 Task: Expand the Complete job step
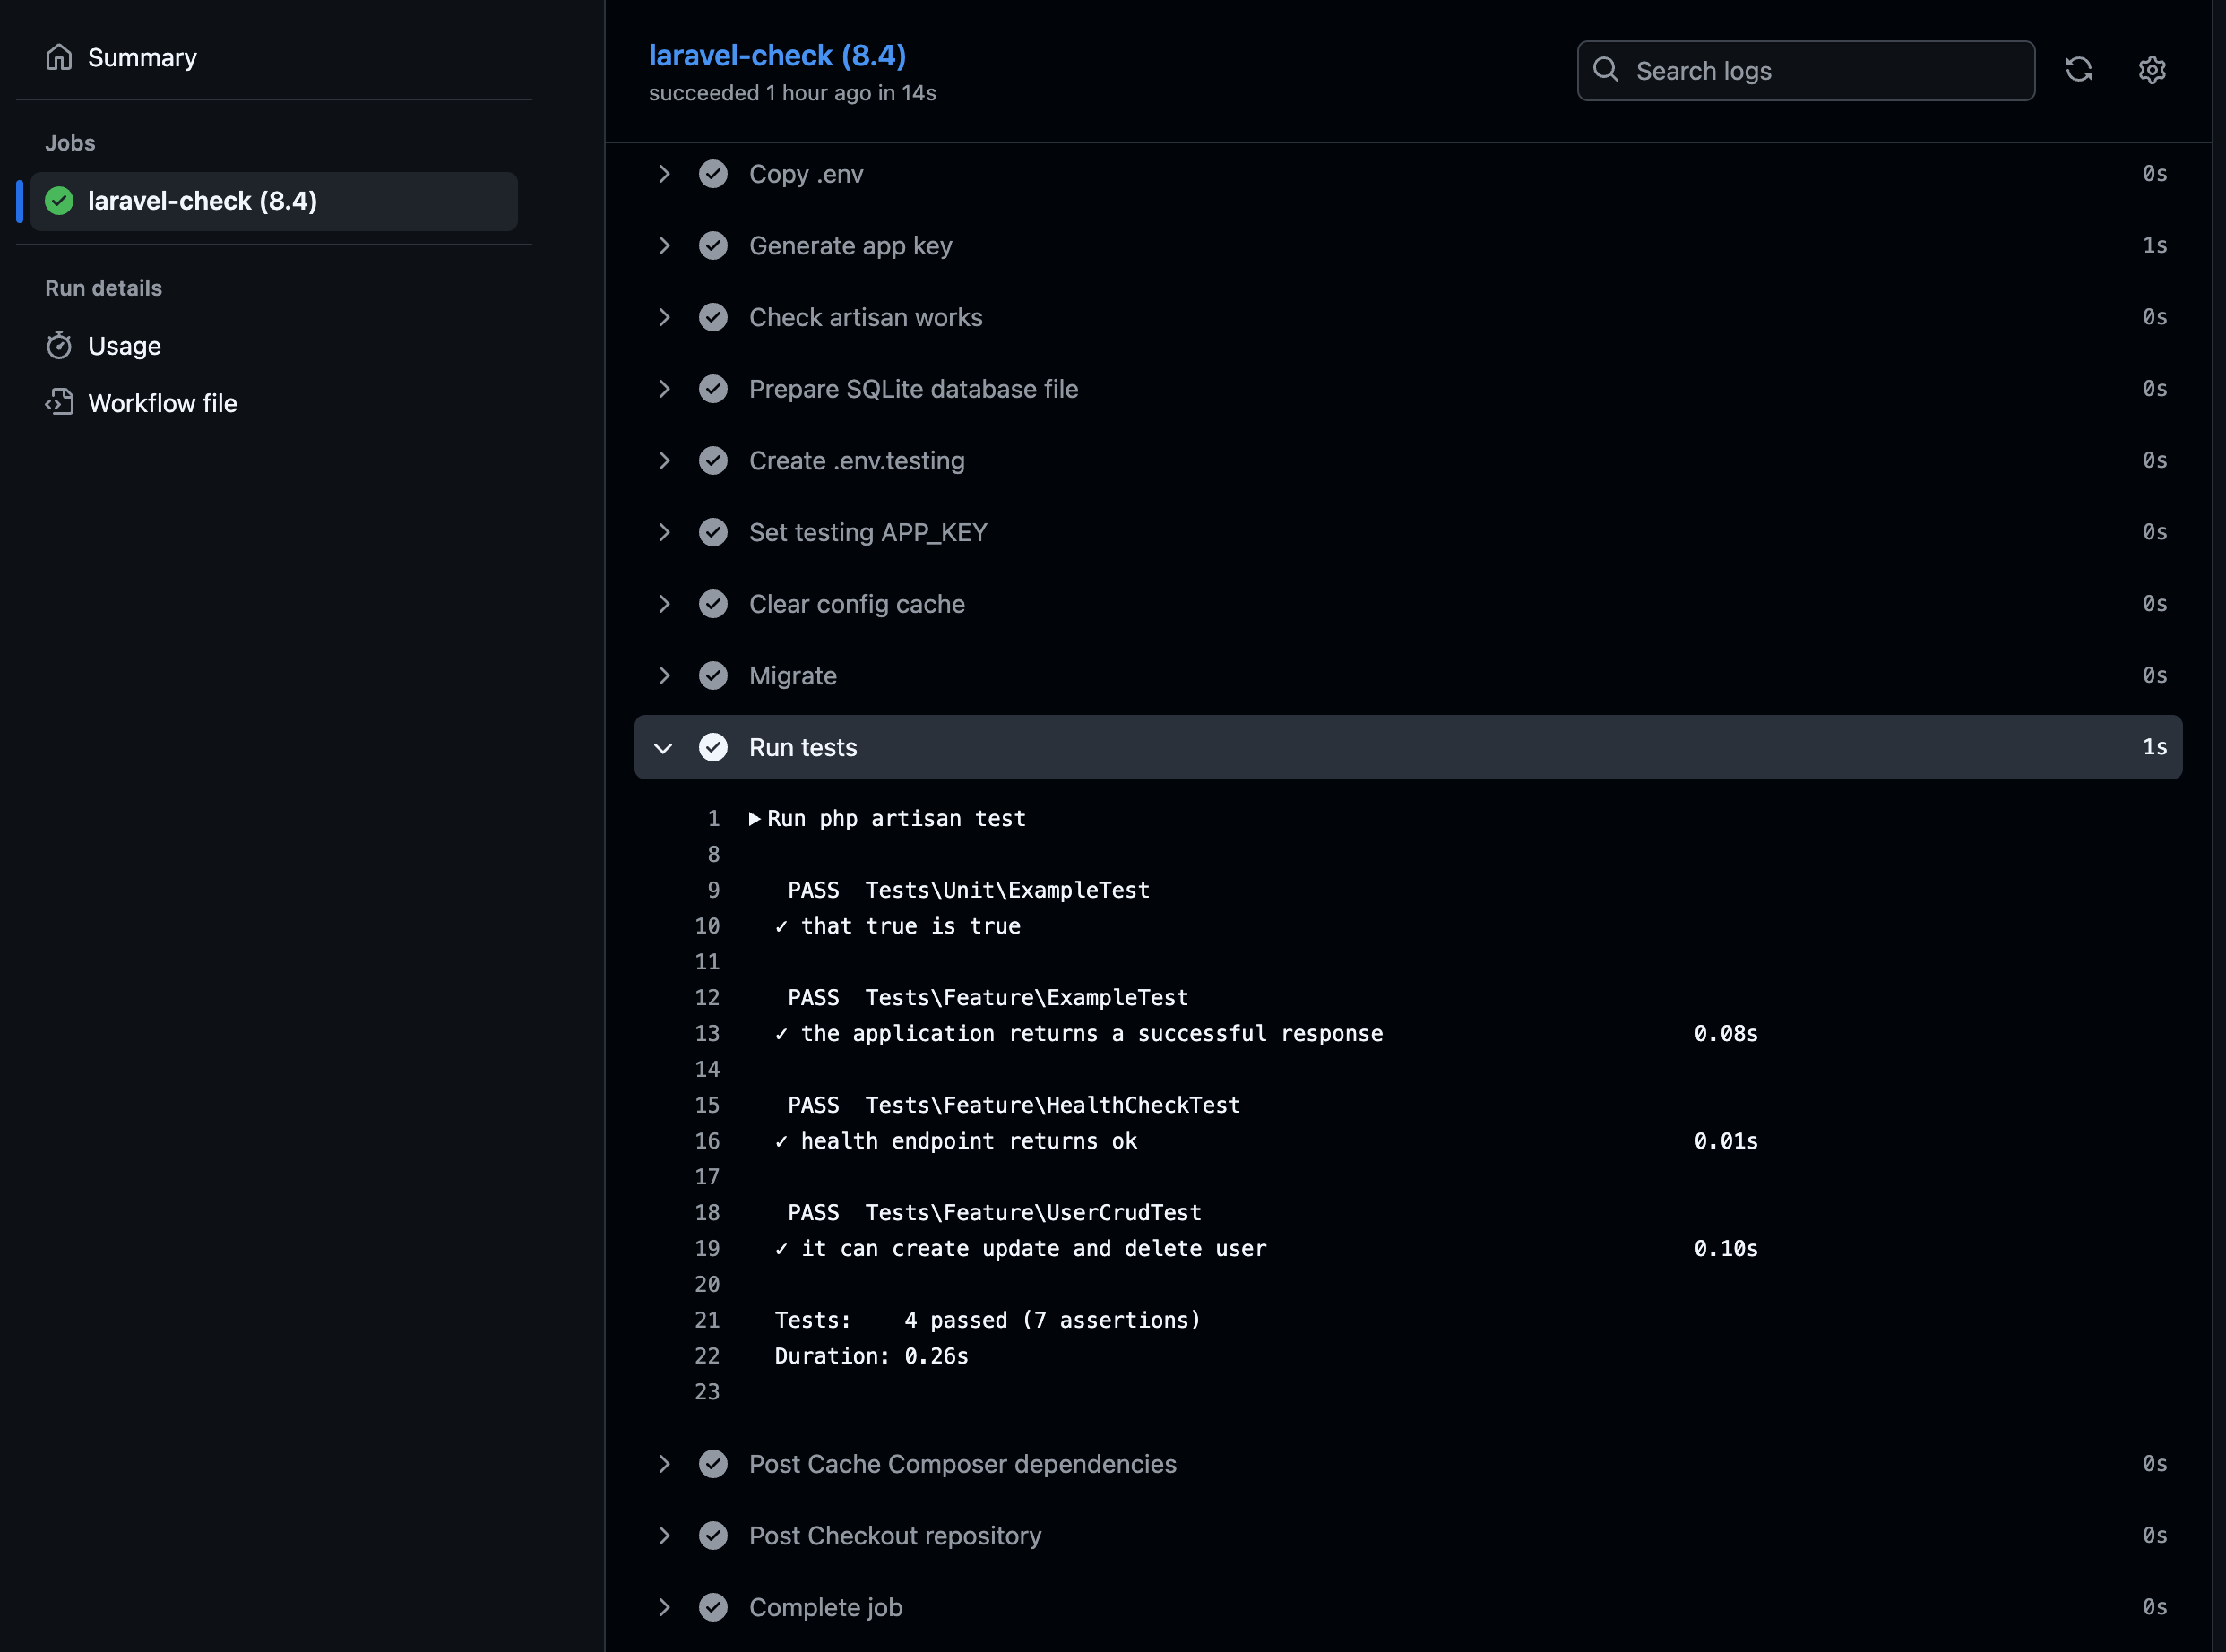[665, 1607]
